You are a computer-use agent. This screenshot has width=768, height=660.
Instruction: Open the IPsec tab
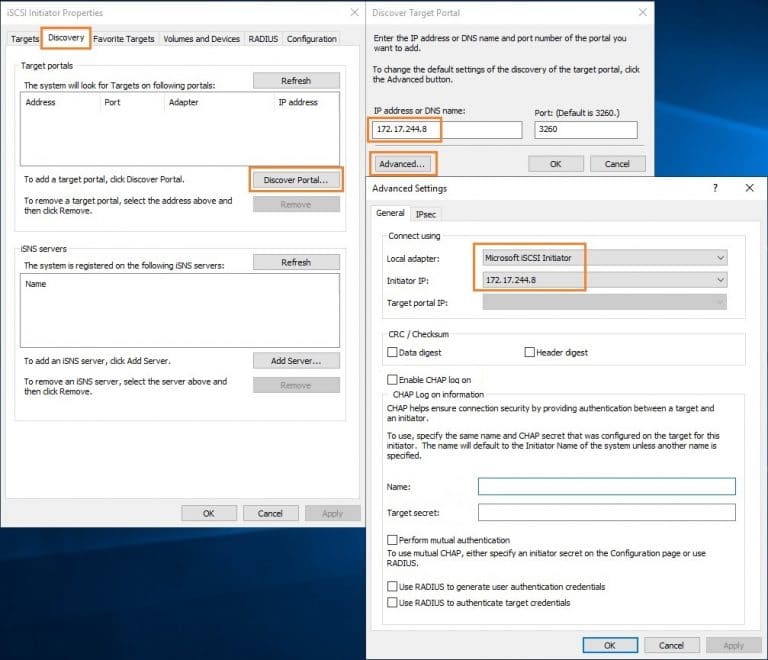pyautogui.click(x=426, y=214)
